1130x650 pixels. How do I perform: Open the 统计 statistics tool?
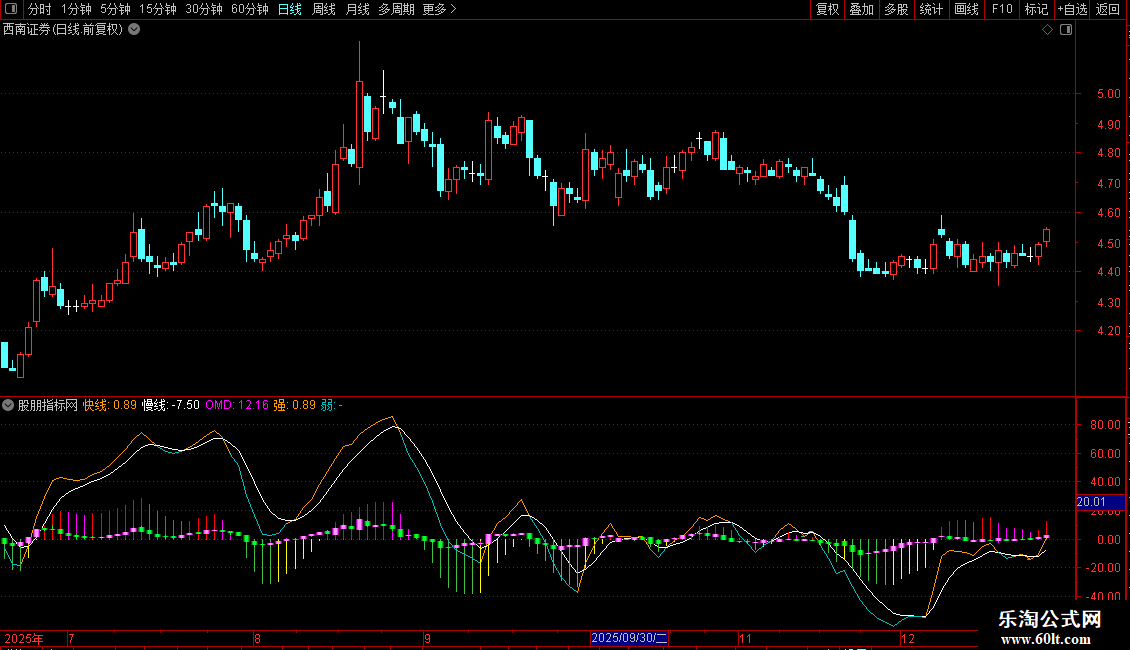click(x=931, y=10)
